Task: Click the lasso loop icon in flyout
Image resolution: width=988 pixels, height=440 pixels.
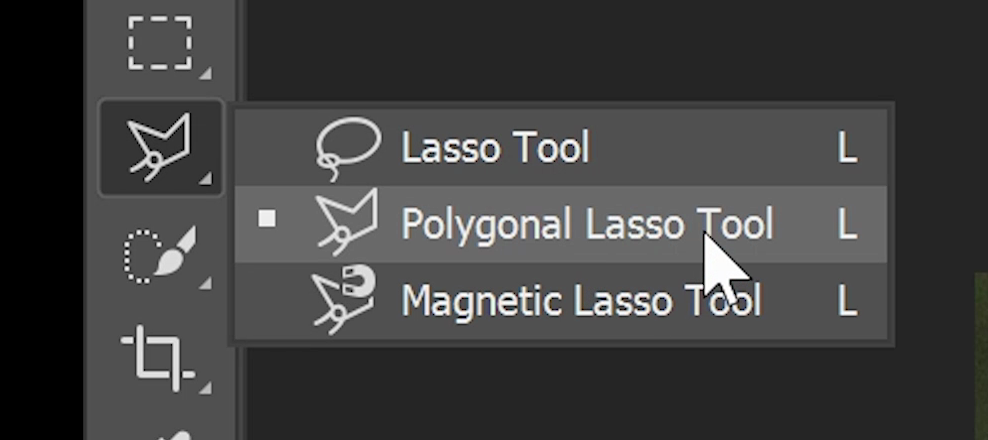Action: (347, 148)
